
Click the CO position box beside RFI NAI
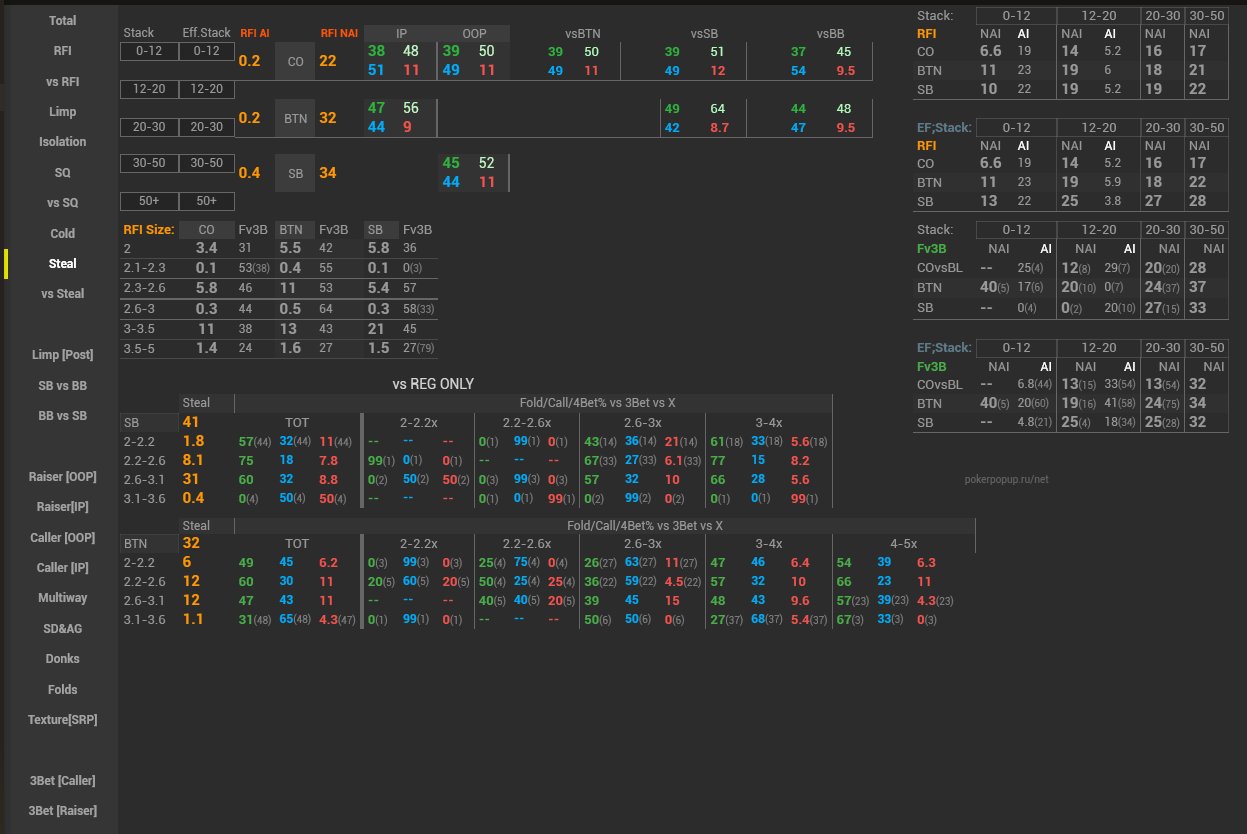(295, 61)
